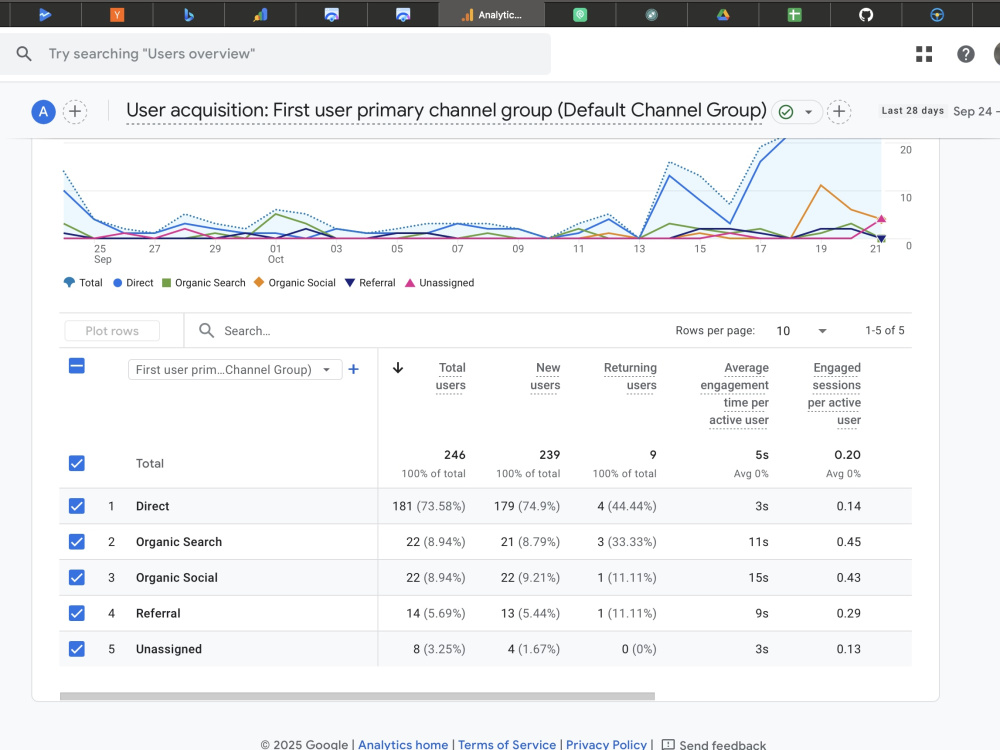Open the Privacy Policy link
Image resolution: width=1000 pixels, height=750 pixels.
click(x=607, y=744)
